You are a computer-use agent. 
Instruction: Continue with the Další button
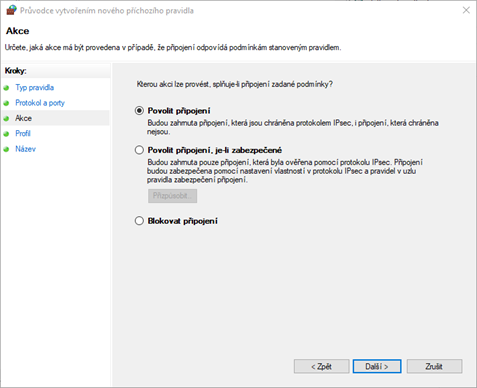377,366
